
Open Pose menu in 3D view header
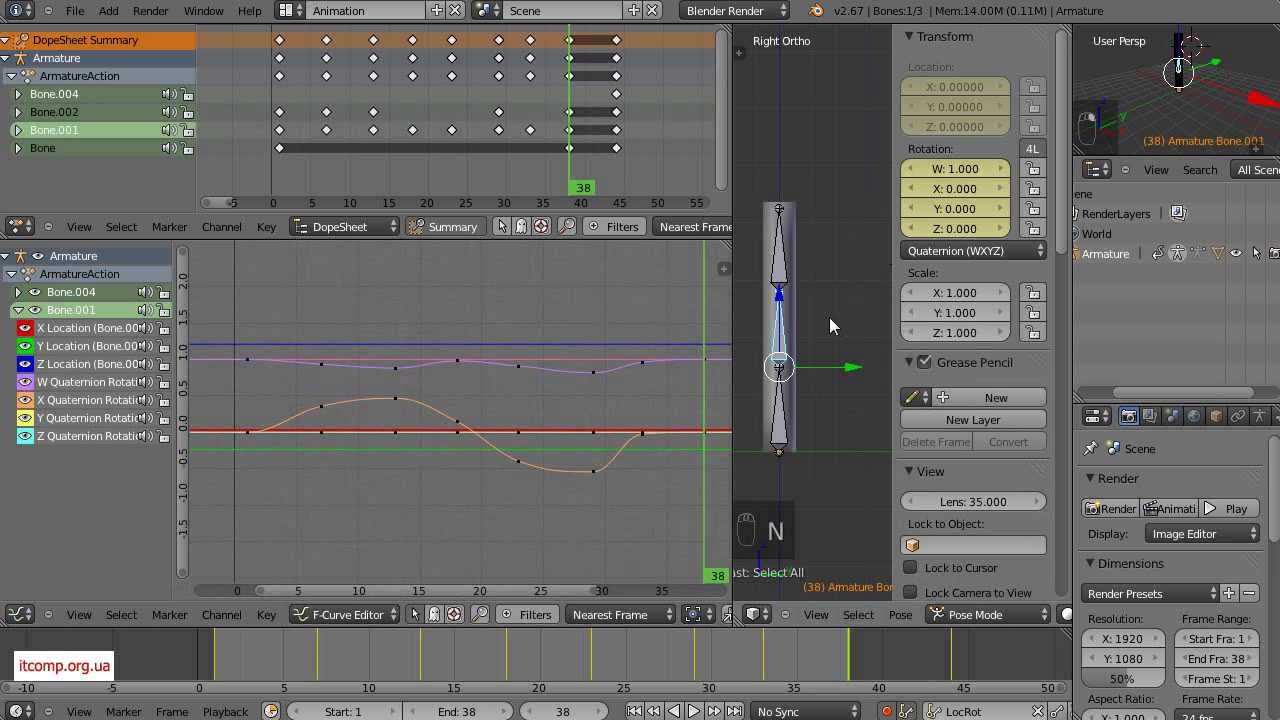point(900,614)
